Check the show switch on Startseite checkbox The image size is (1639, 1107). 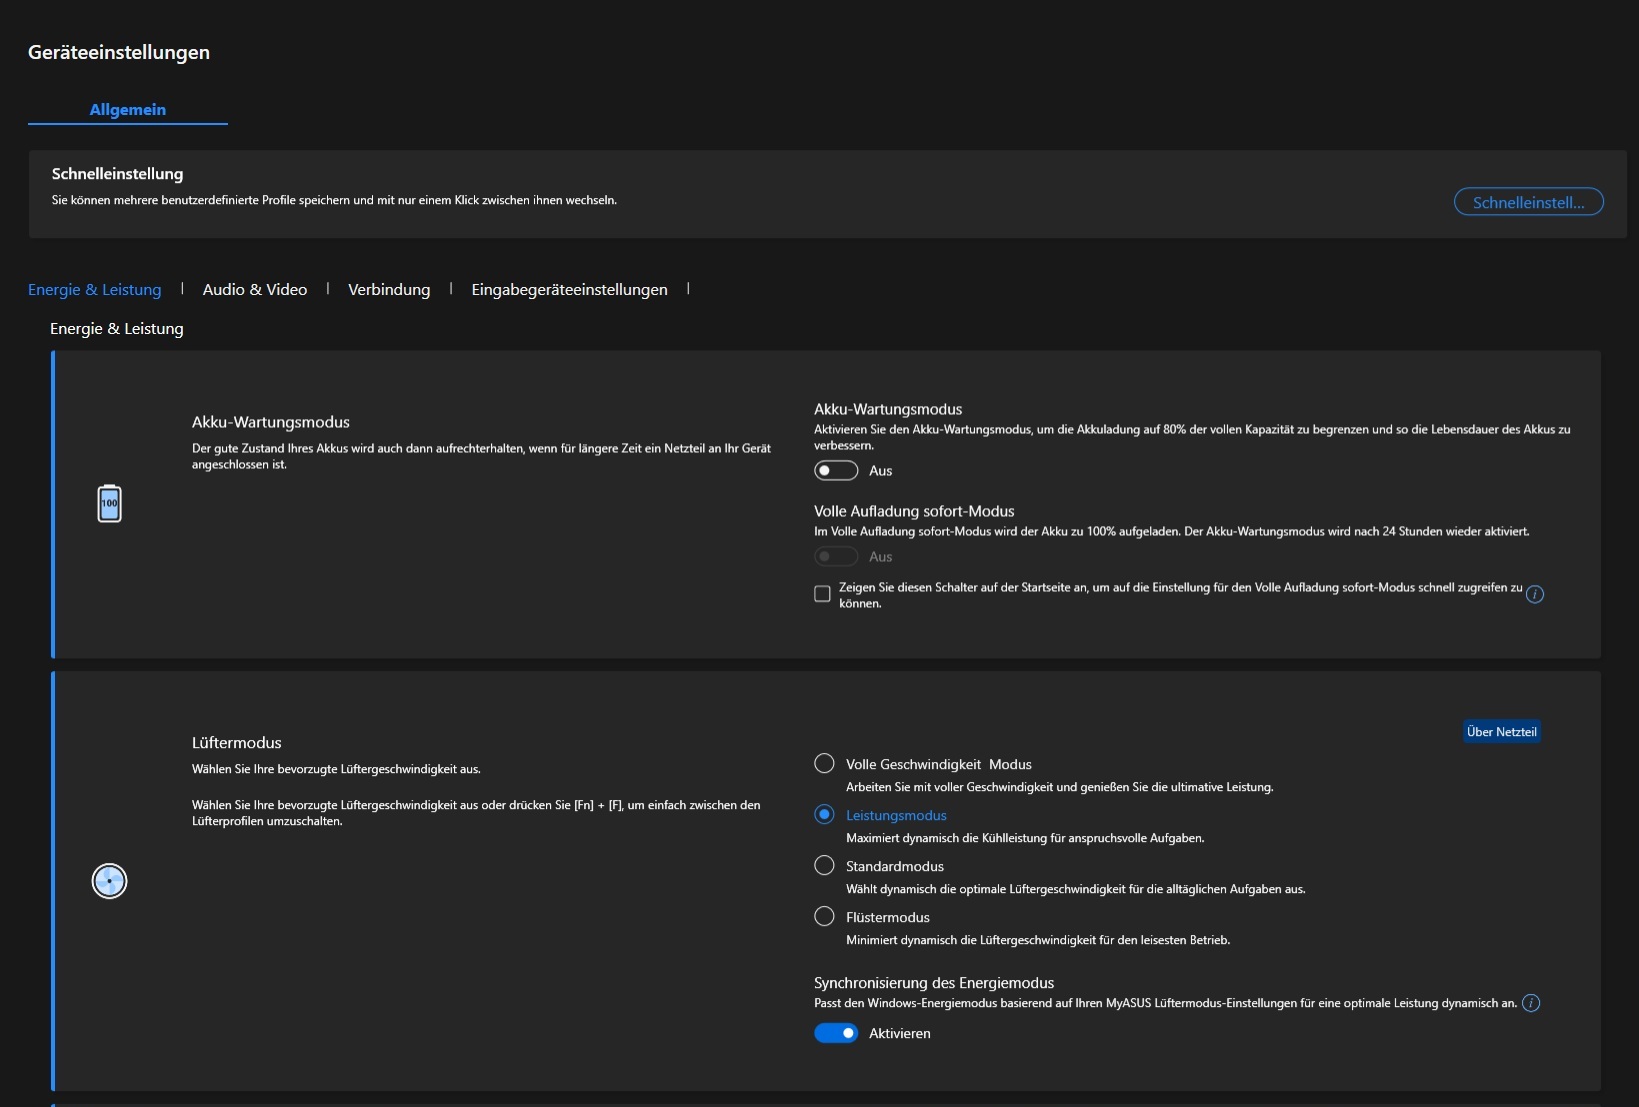click(x=822, y=594)
